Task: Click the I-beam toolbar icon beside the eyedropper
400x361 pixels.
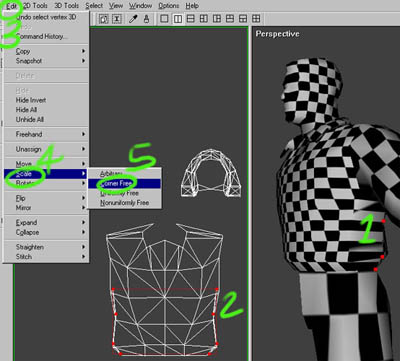Action: (x=117, y=19)
